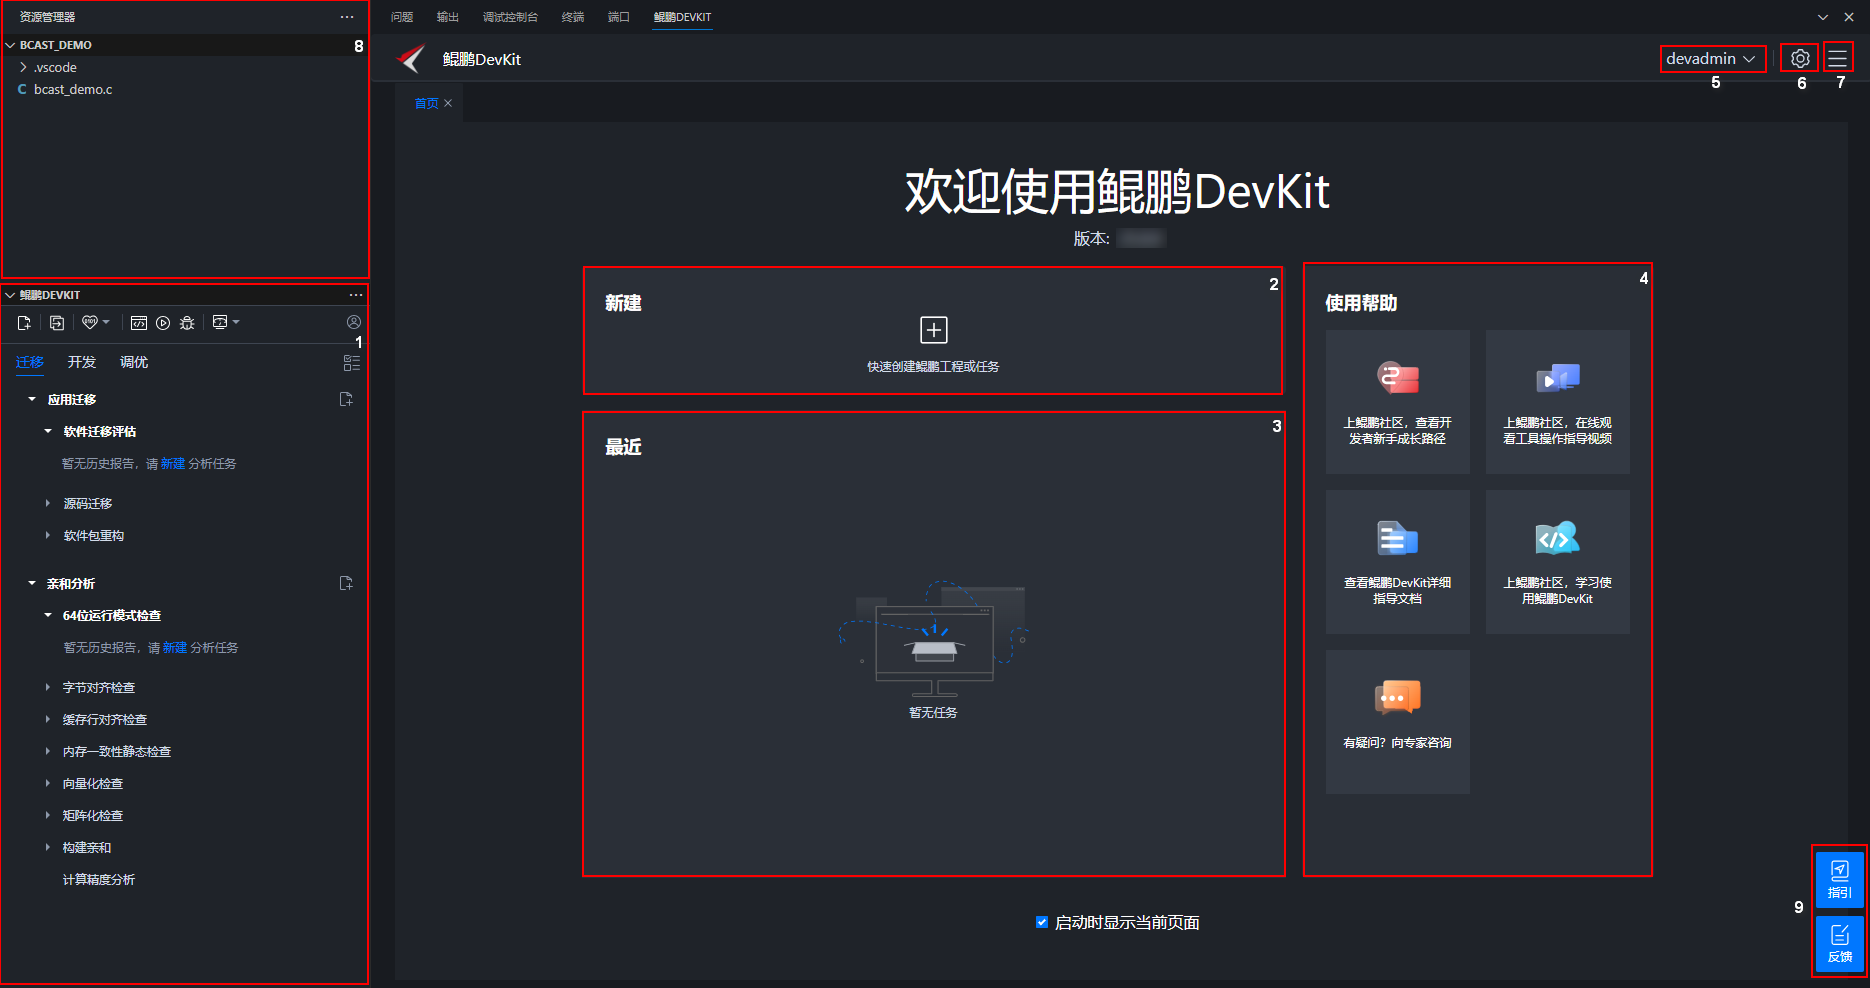Open the devadmin user dropdown
This screenshot has height=988, width=1870.
click(1711, 58)
